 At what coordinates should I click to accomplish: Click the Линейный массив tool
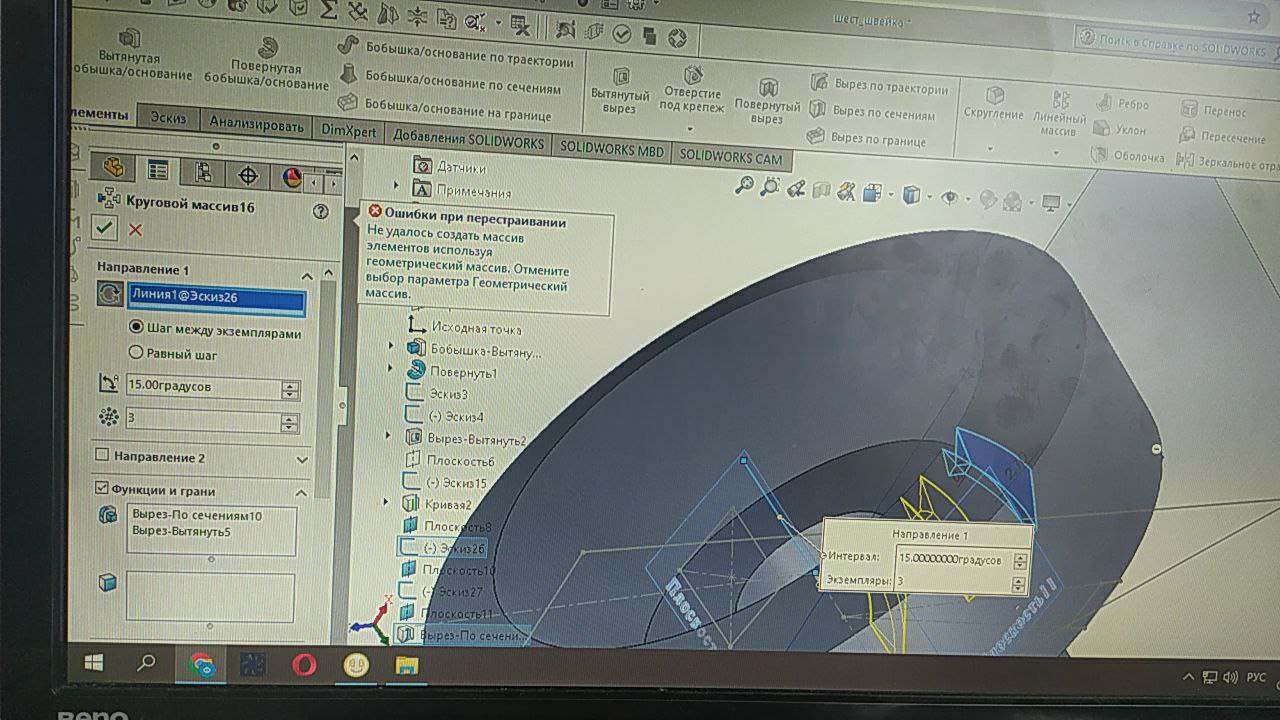tap(1059, 112)
